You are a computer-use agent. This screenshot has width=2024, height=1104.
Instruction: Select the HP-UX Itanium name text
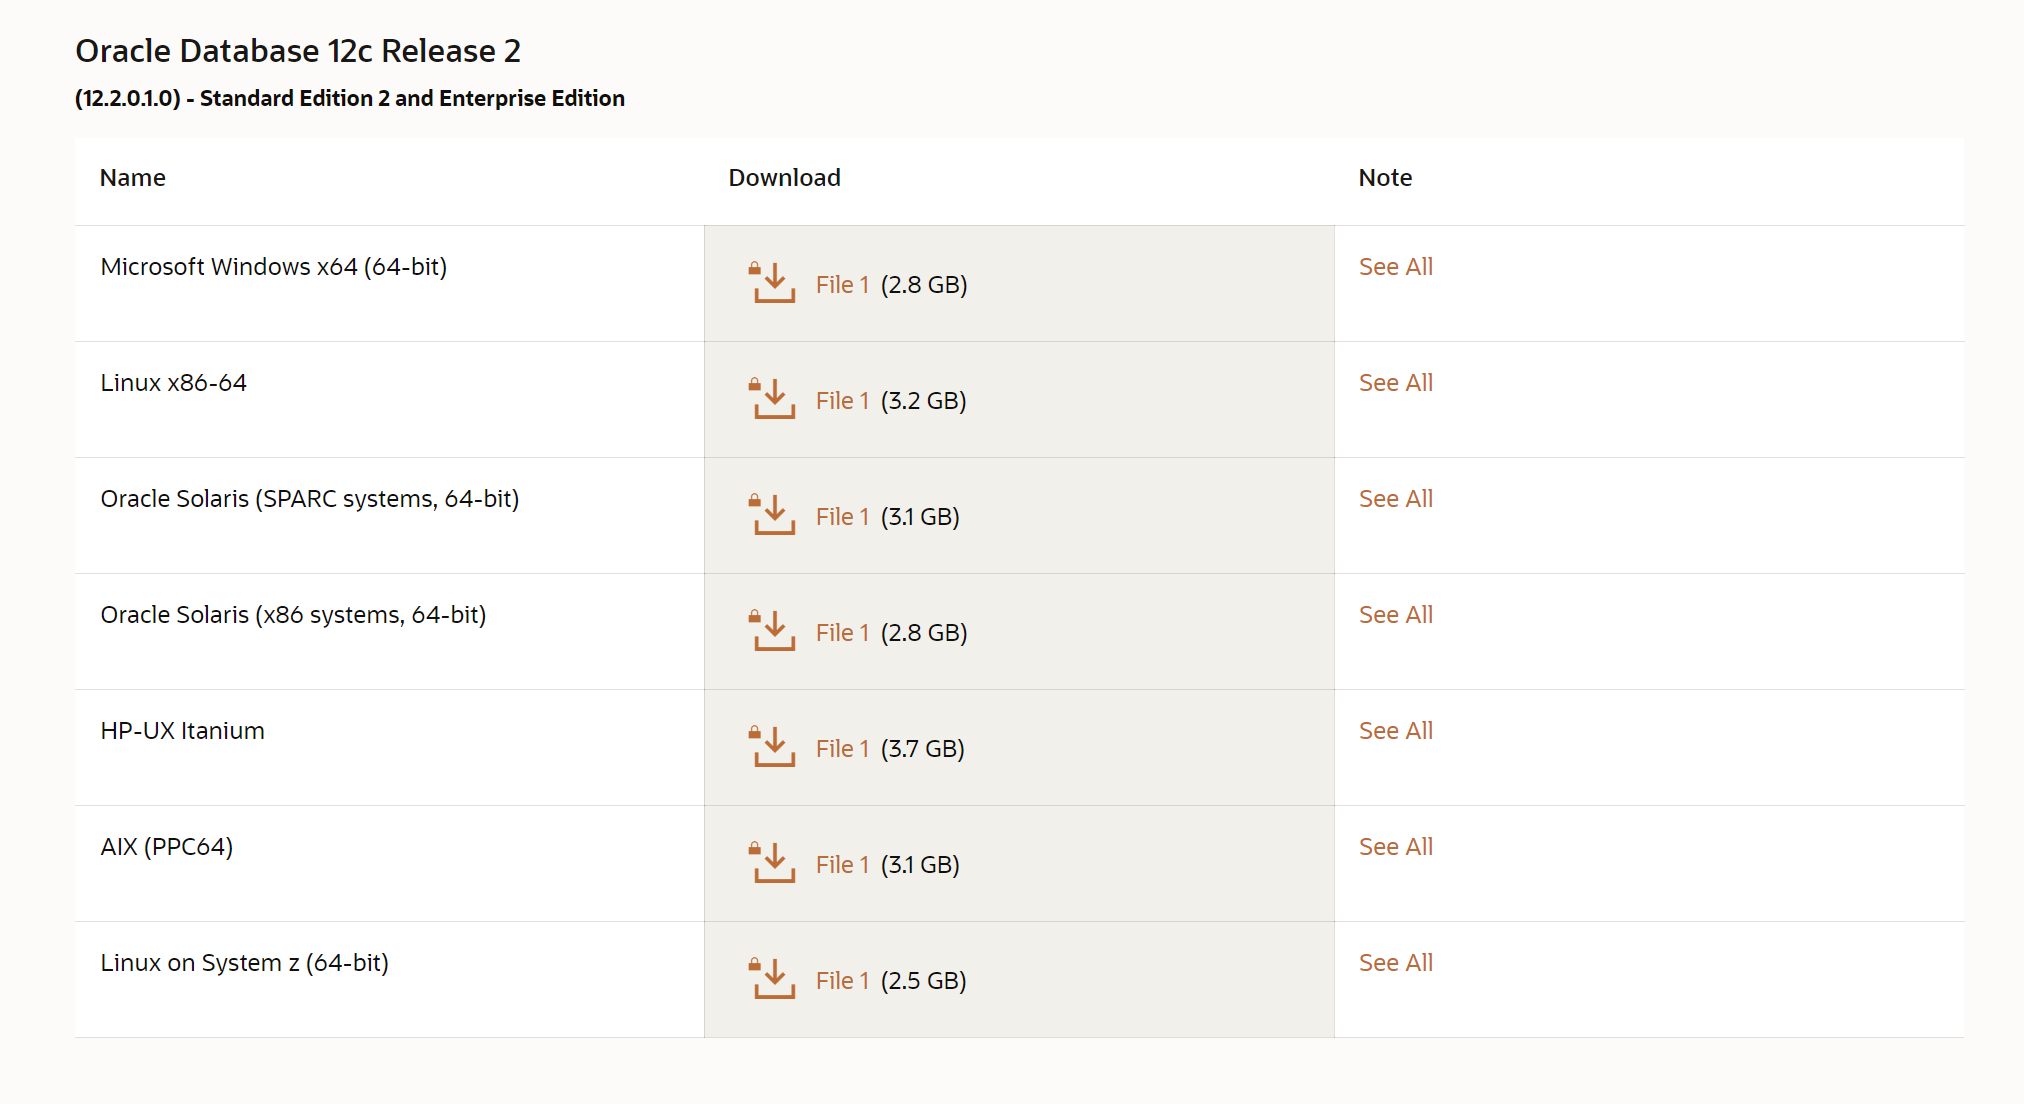click(x=183, y=731)
